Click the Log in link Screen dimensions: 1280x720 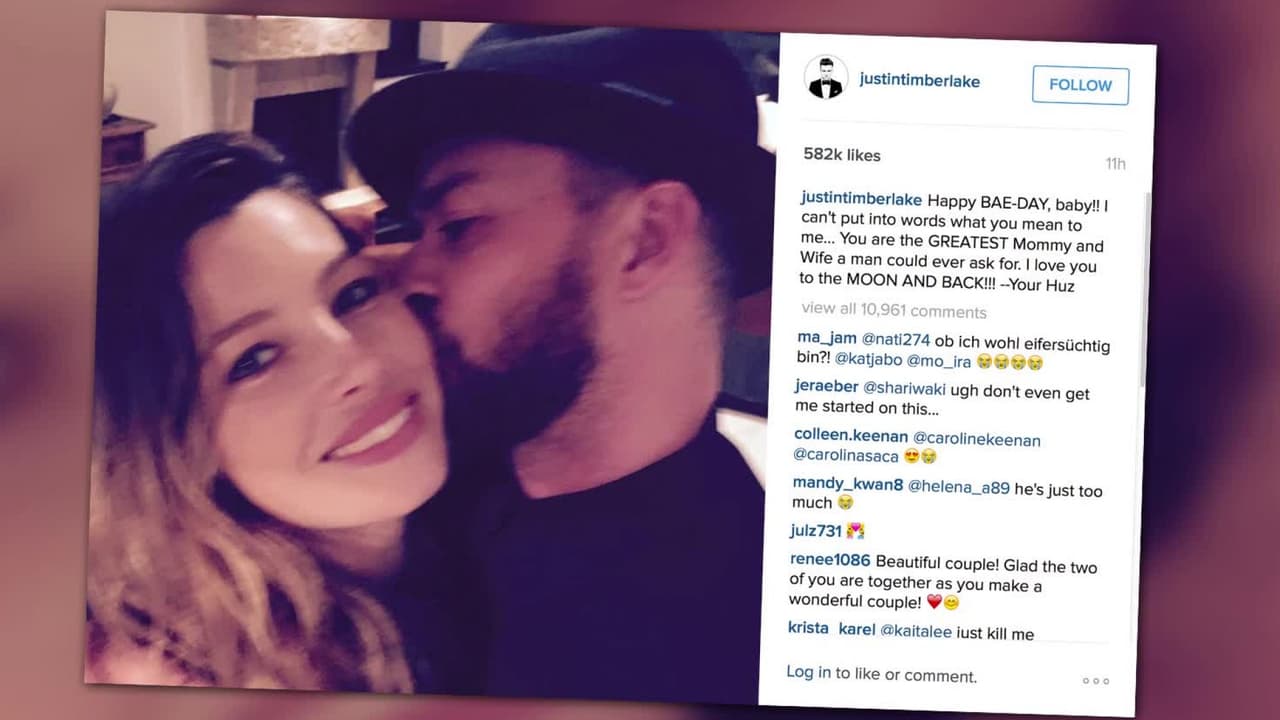(x=808, y=672)
